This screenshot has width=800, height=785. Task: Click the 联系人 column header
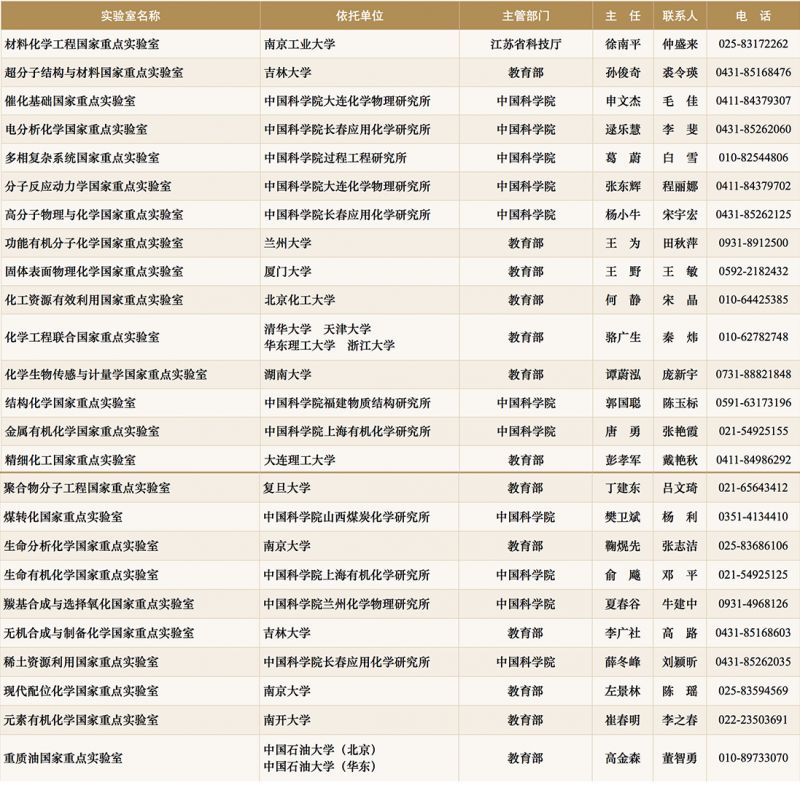coord(680,16)
